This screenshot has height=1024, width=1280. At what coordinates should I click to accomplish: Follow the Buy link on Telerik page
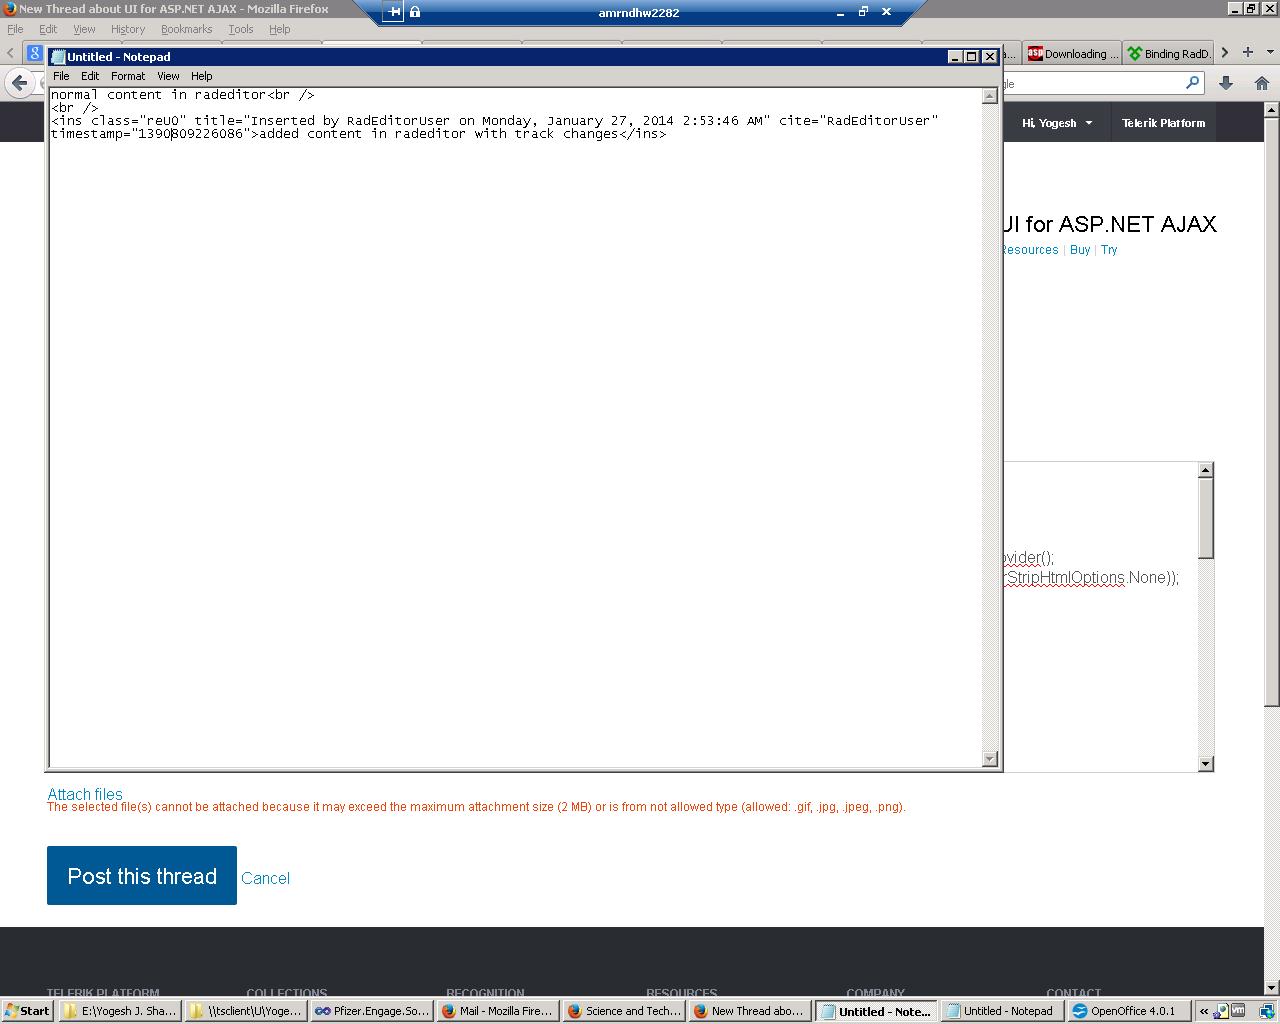point(1080,250)
